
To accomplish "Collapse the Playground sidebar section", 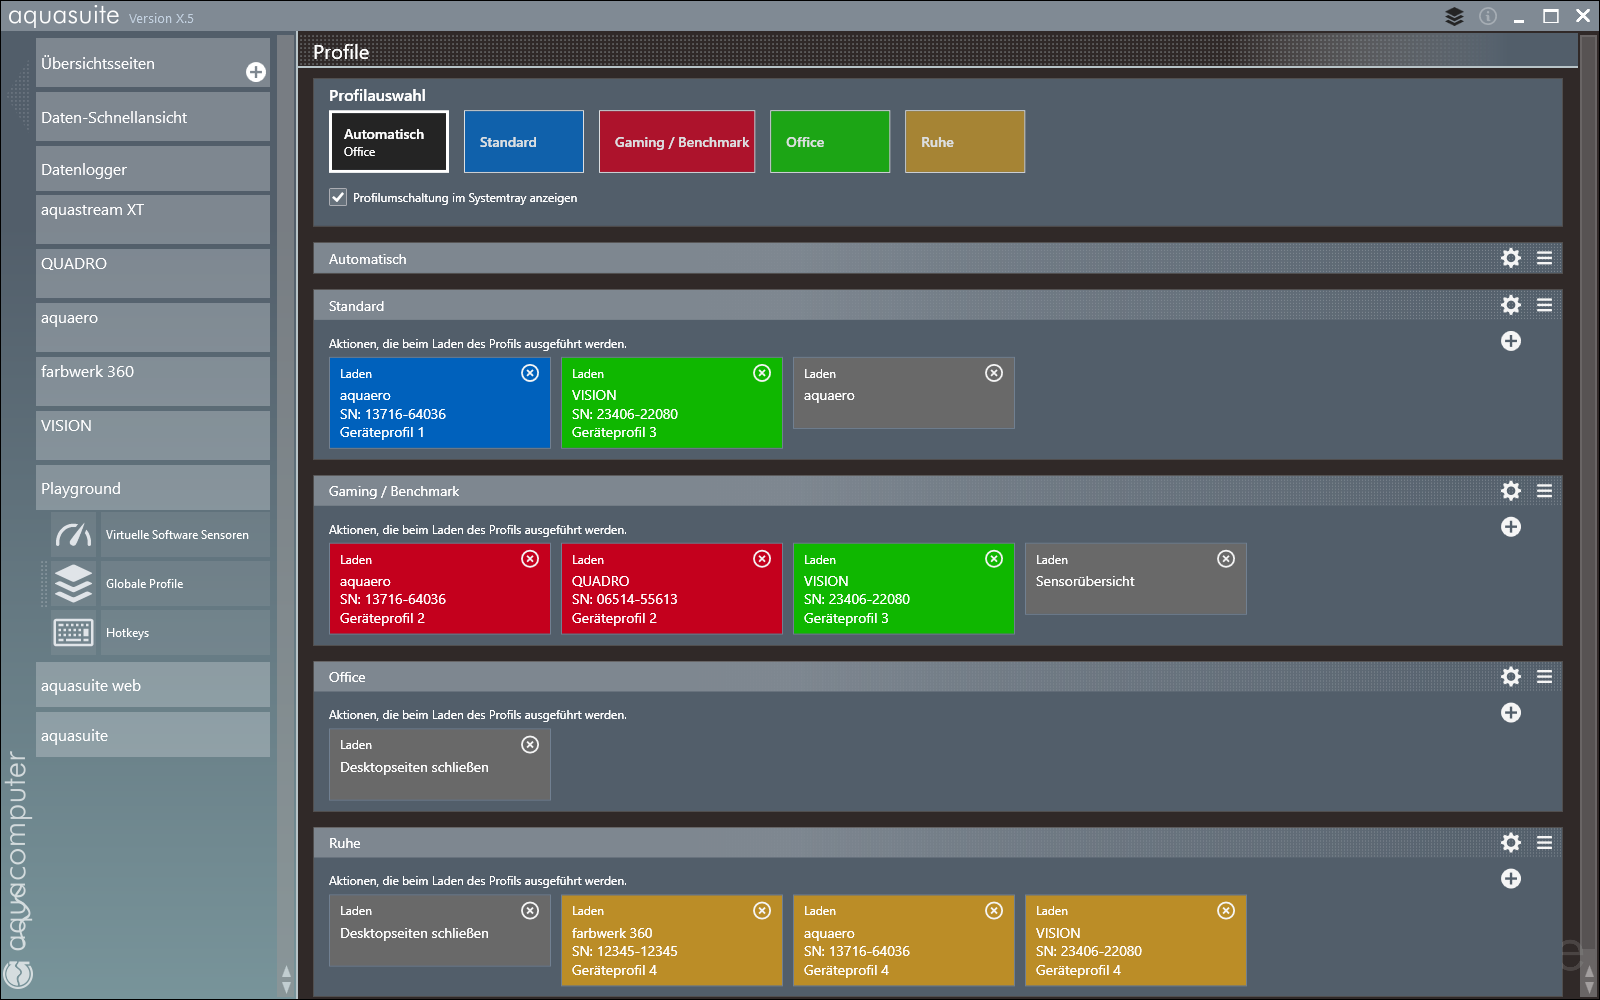I will pyautogui.click(x=153, y=488).
